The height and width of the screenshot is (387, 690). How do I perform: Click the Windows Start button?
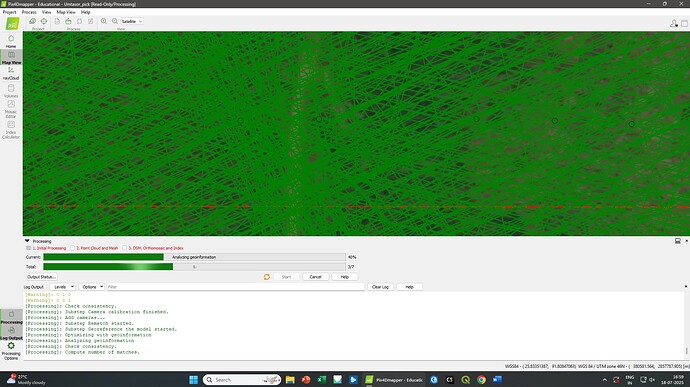[193, 380]
